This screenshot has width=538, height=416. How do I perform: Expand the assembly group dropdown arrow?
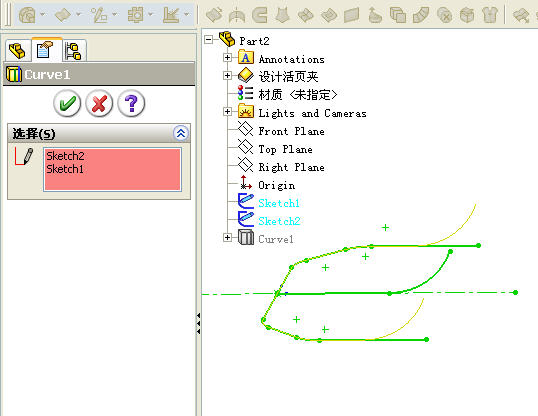pos(151,14)
